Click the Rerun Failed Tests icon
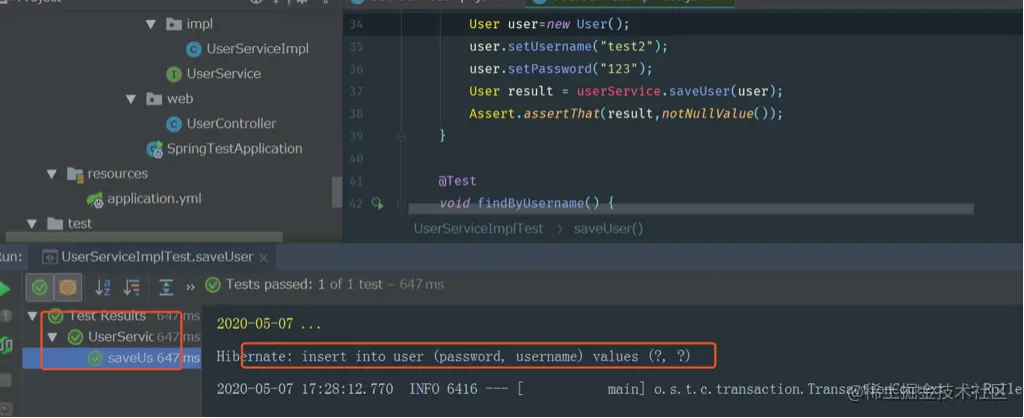 click(x=6, y=344)
